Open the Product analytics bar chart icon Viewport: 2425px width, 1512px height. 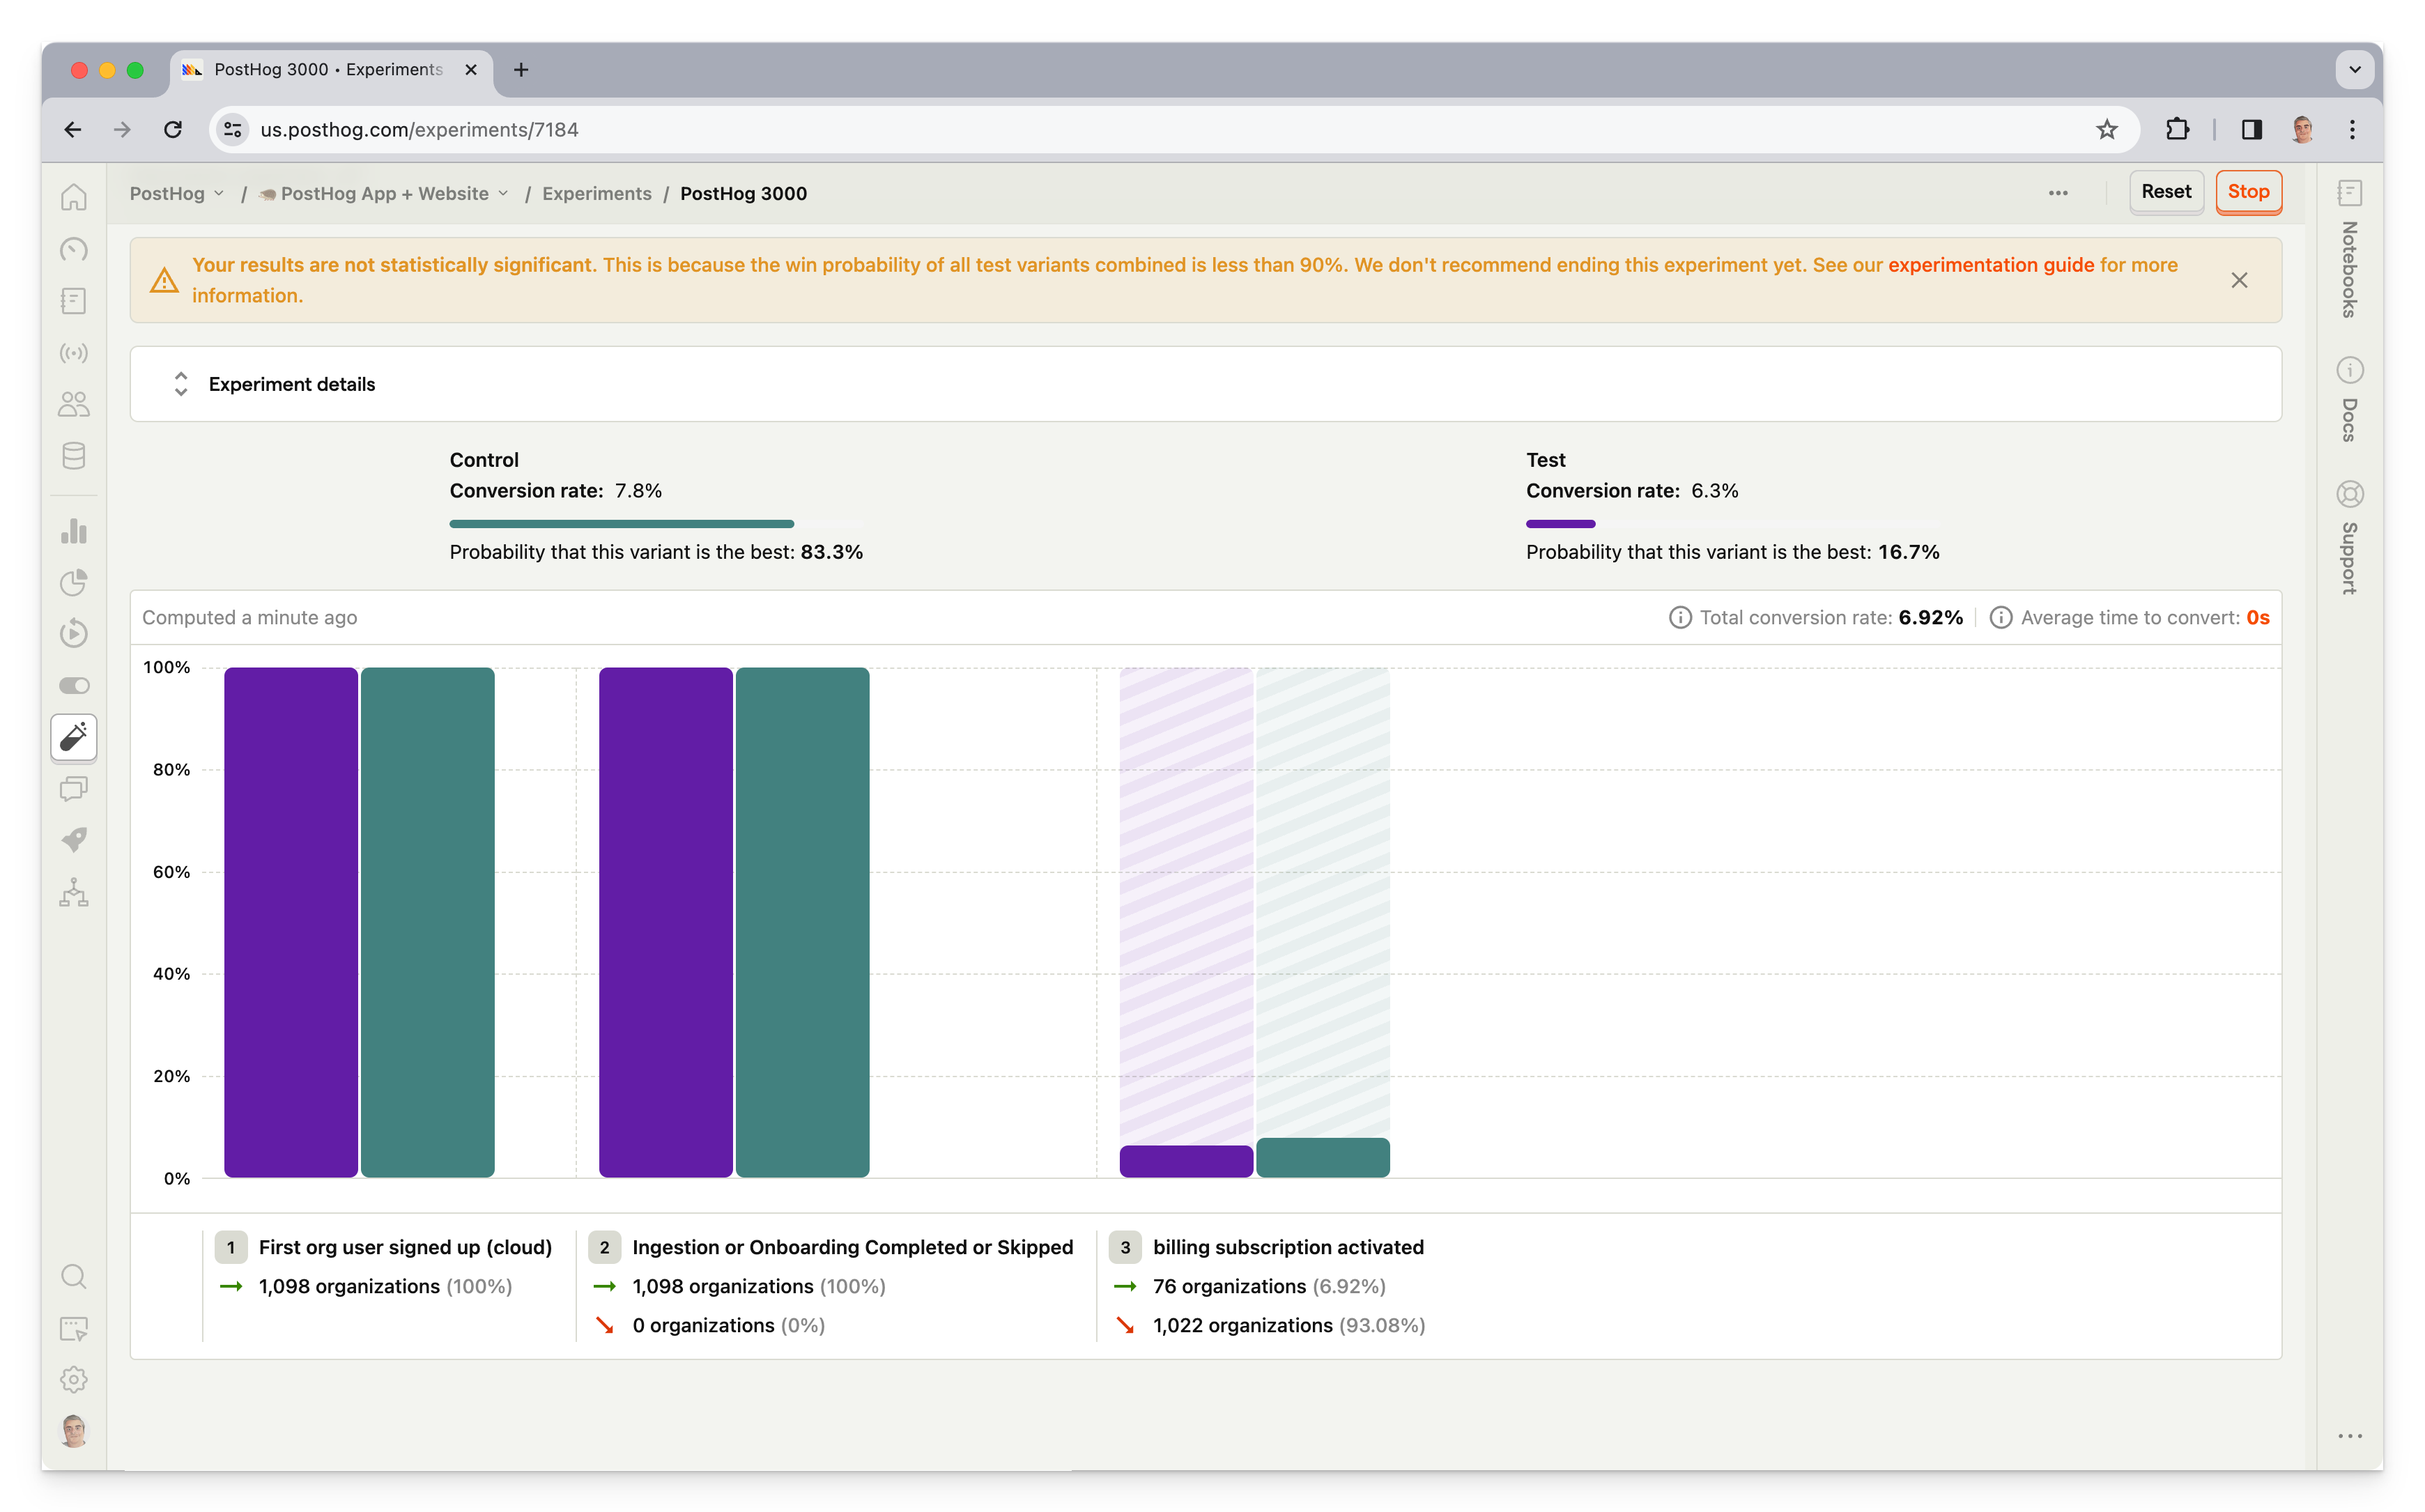73,531
